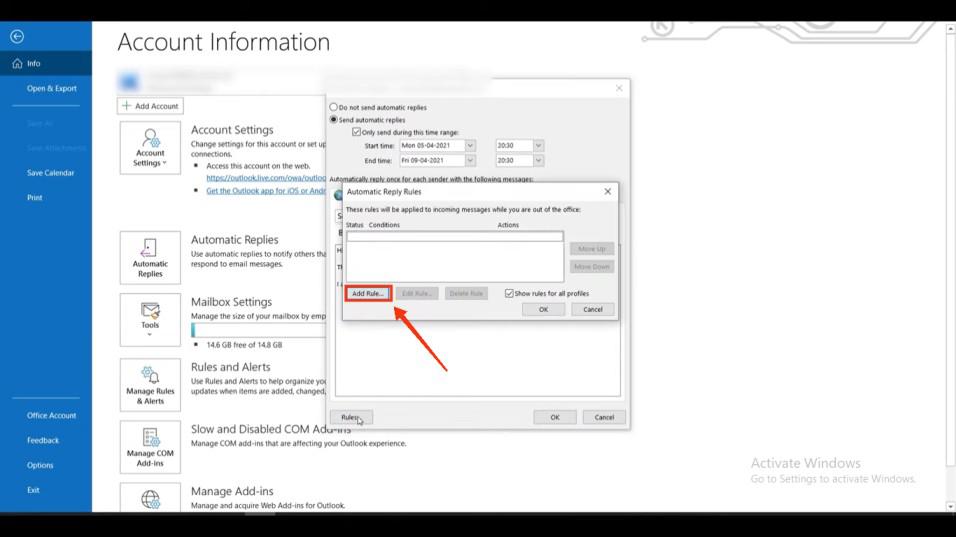Click the Start time date field
956x537 pixels.
click(433, 146)
